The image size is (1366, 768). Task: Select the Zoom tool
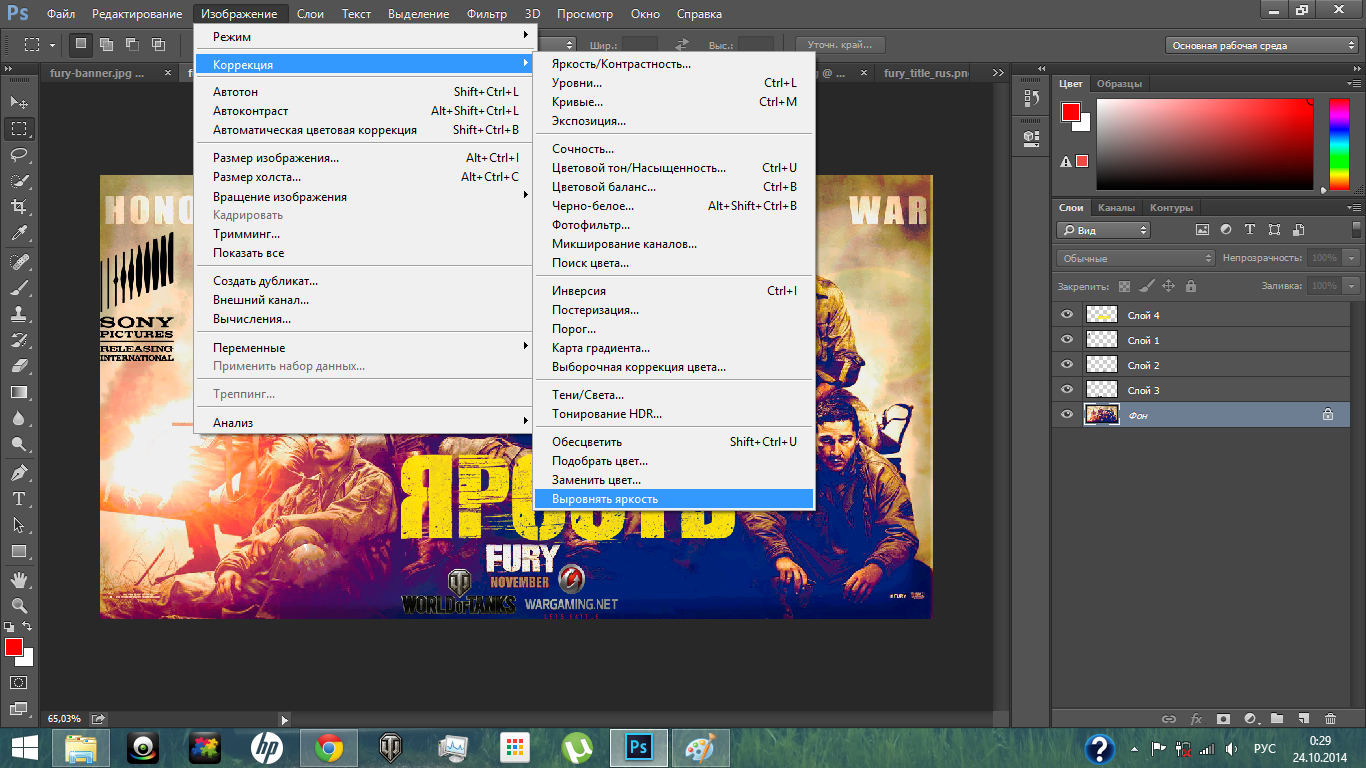19,605
